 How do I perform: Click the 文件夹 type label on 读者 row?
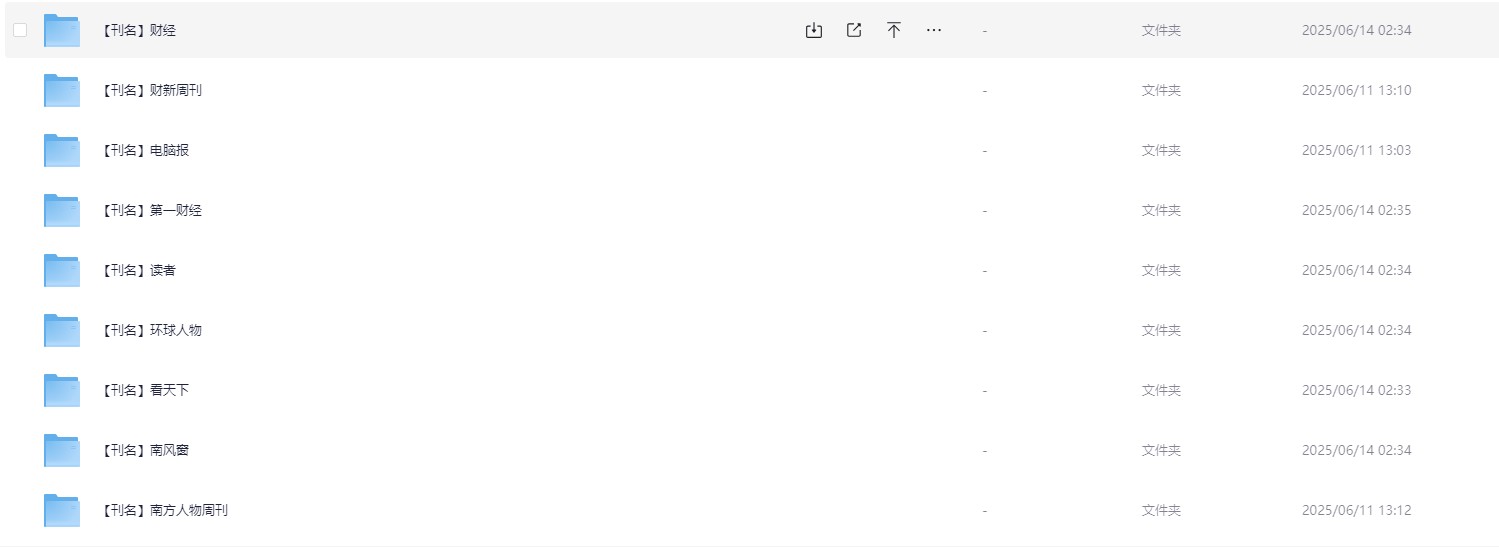1161,270
